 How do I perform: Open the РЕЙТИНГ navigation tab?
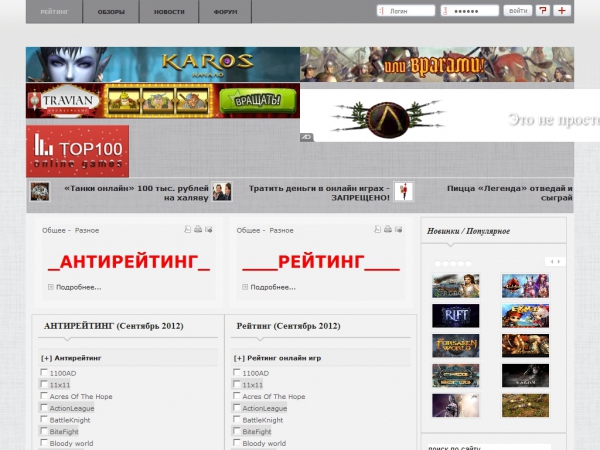pos(54,12)
